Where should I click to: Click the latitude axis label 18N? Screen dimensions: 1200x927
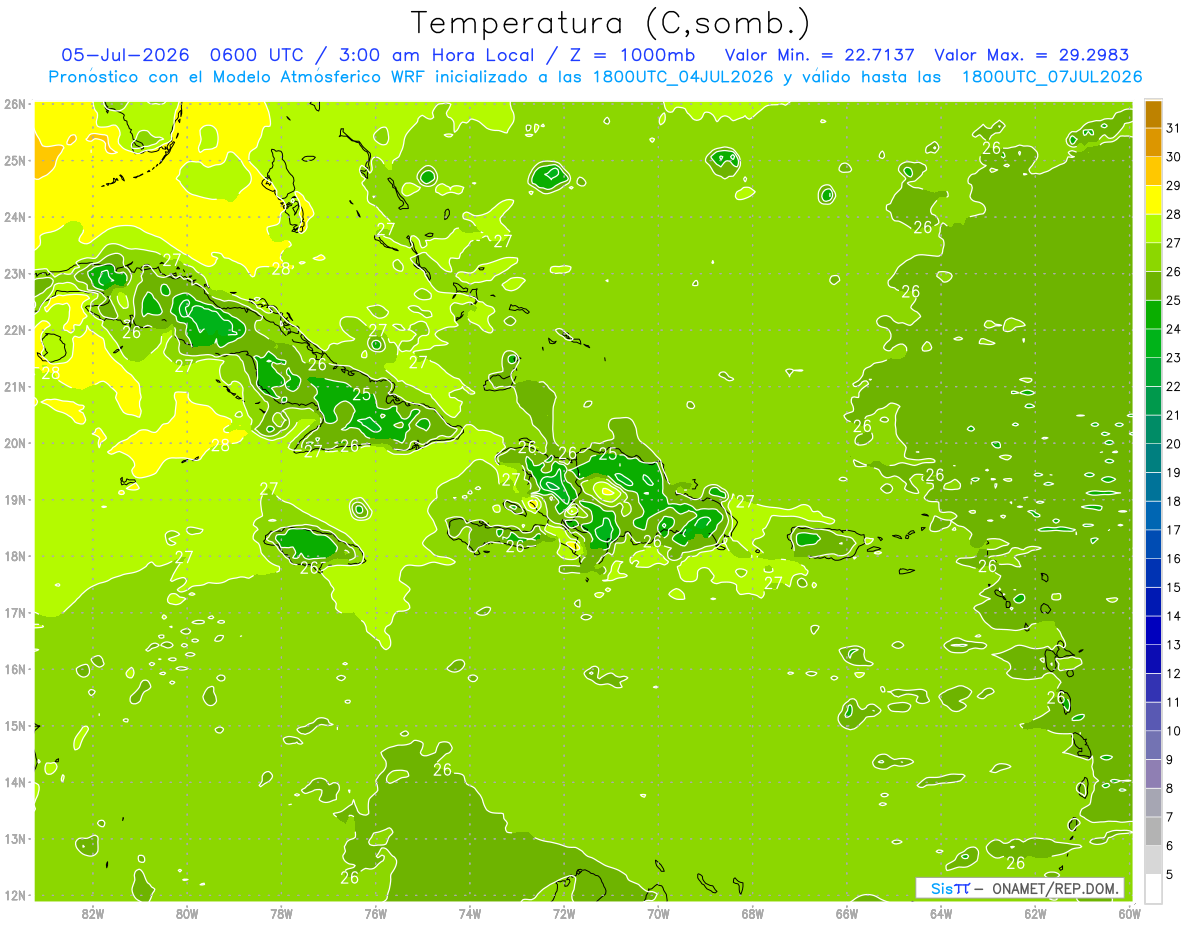[15, 556]
